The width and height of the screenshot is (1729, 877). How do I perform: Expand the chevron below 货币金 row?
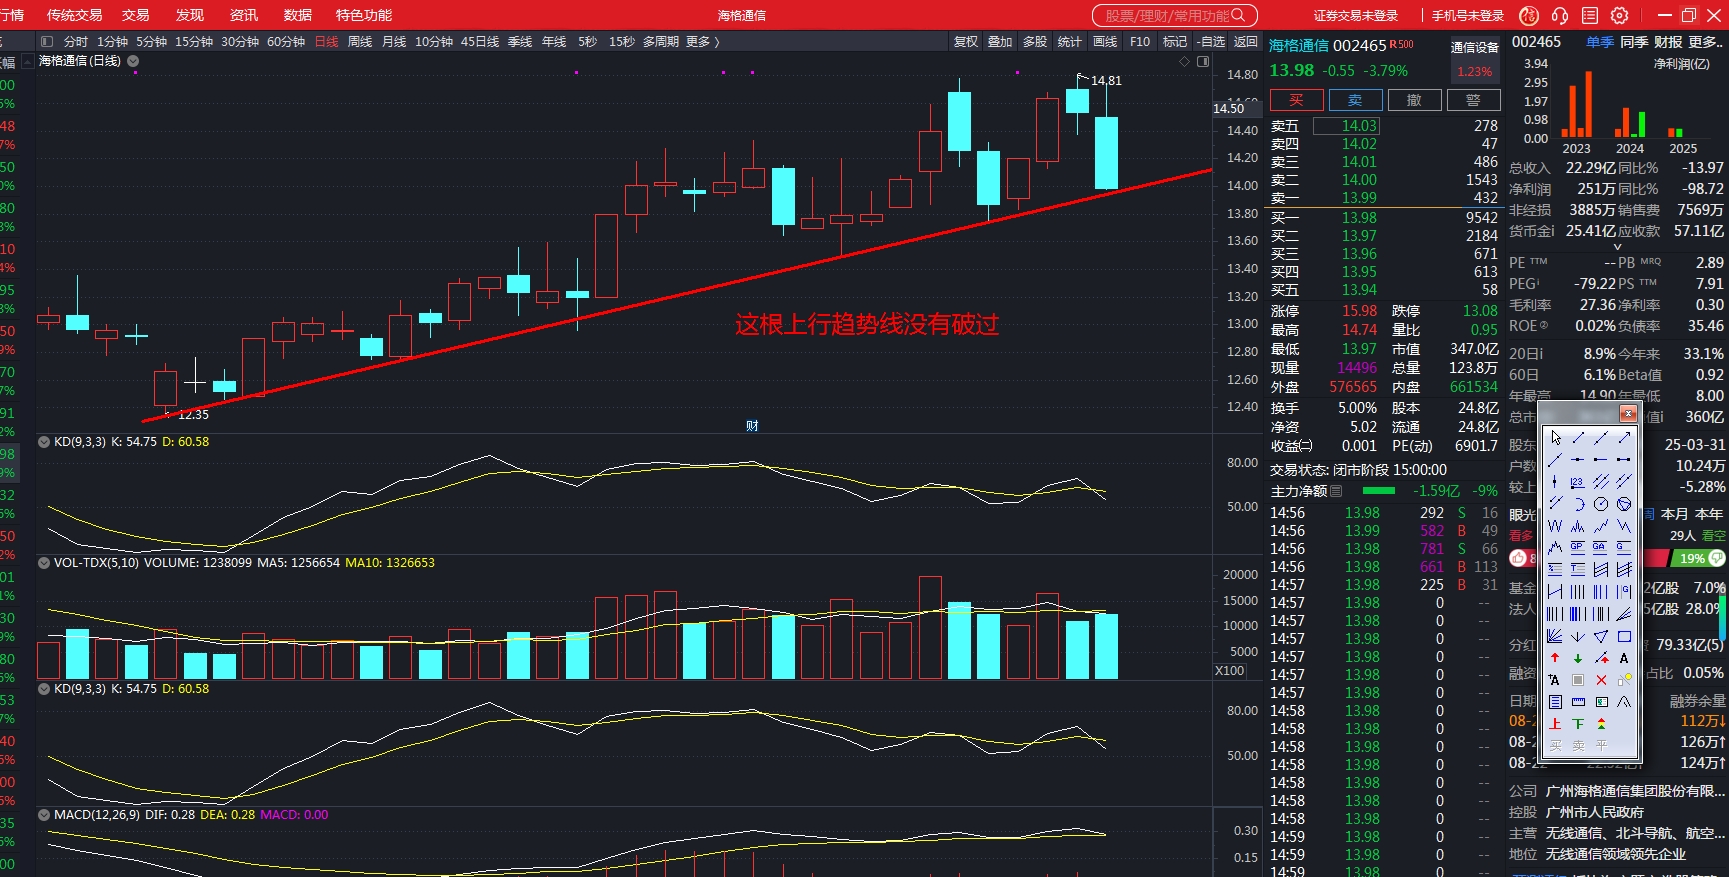[1617, 246]
